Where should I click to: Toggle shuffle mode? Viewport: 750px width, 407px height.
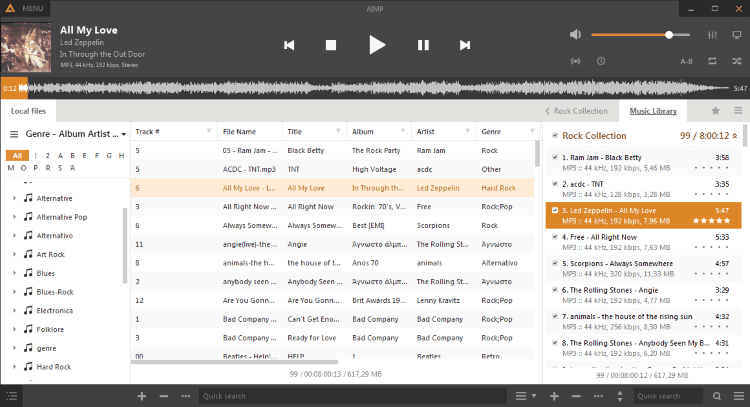click(x=737, y=61)
